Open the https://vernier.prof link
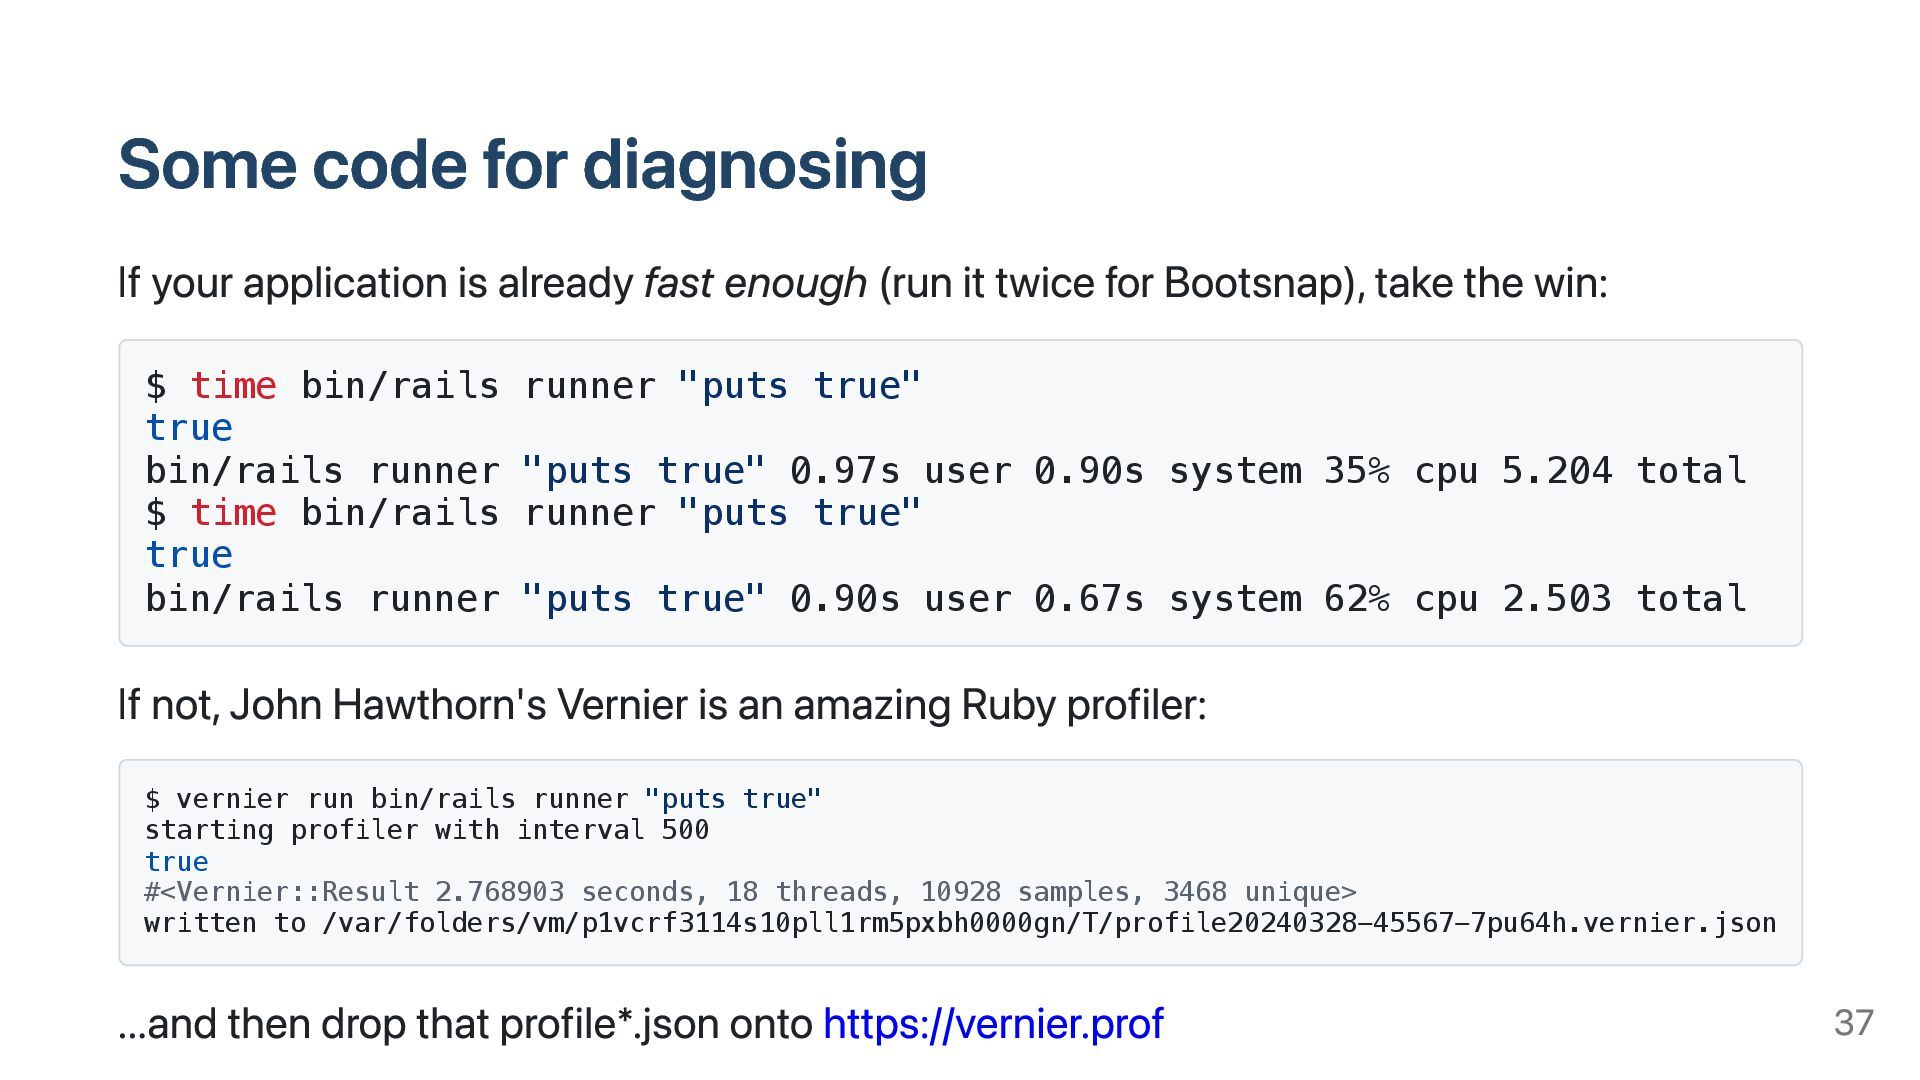Viewport: 1920px width, 1080px height. point(992,1023)
